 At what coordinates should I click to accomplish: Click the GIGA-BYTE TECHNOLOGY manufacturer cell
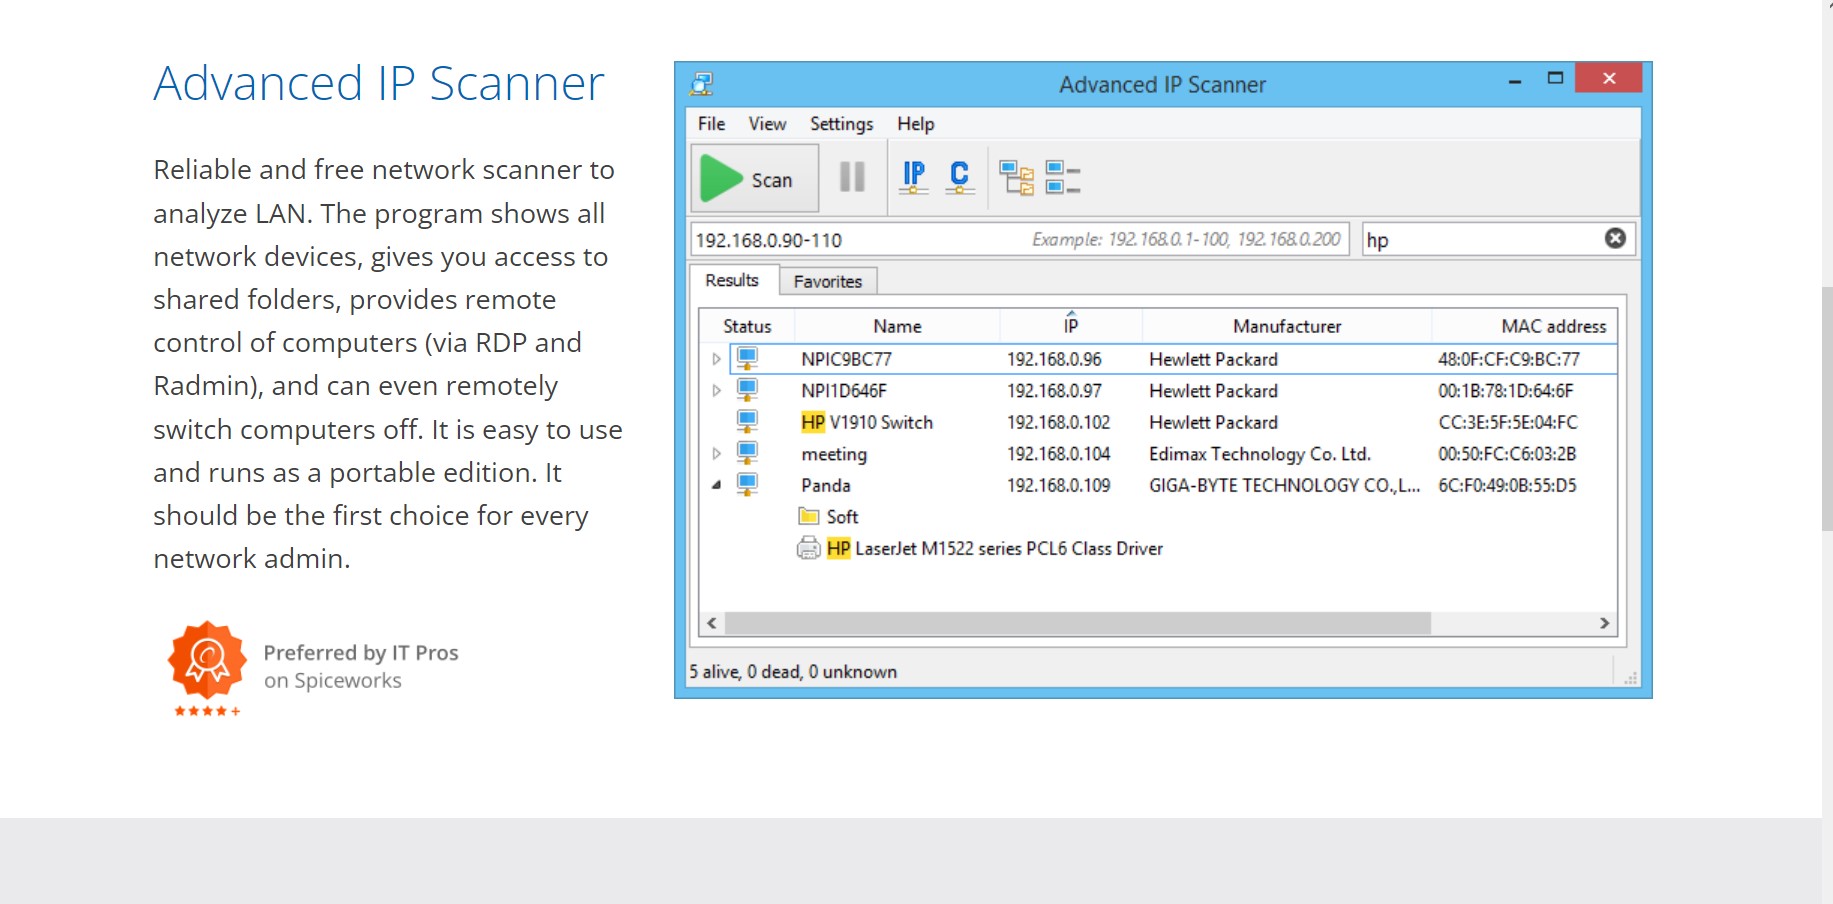(1284, 485)
